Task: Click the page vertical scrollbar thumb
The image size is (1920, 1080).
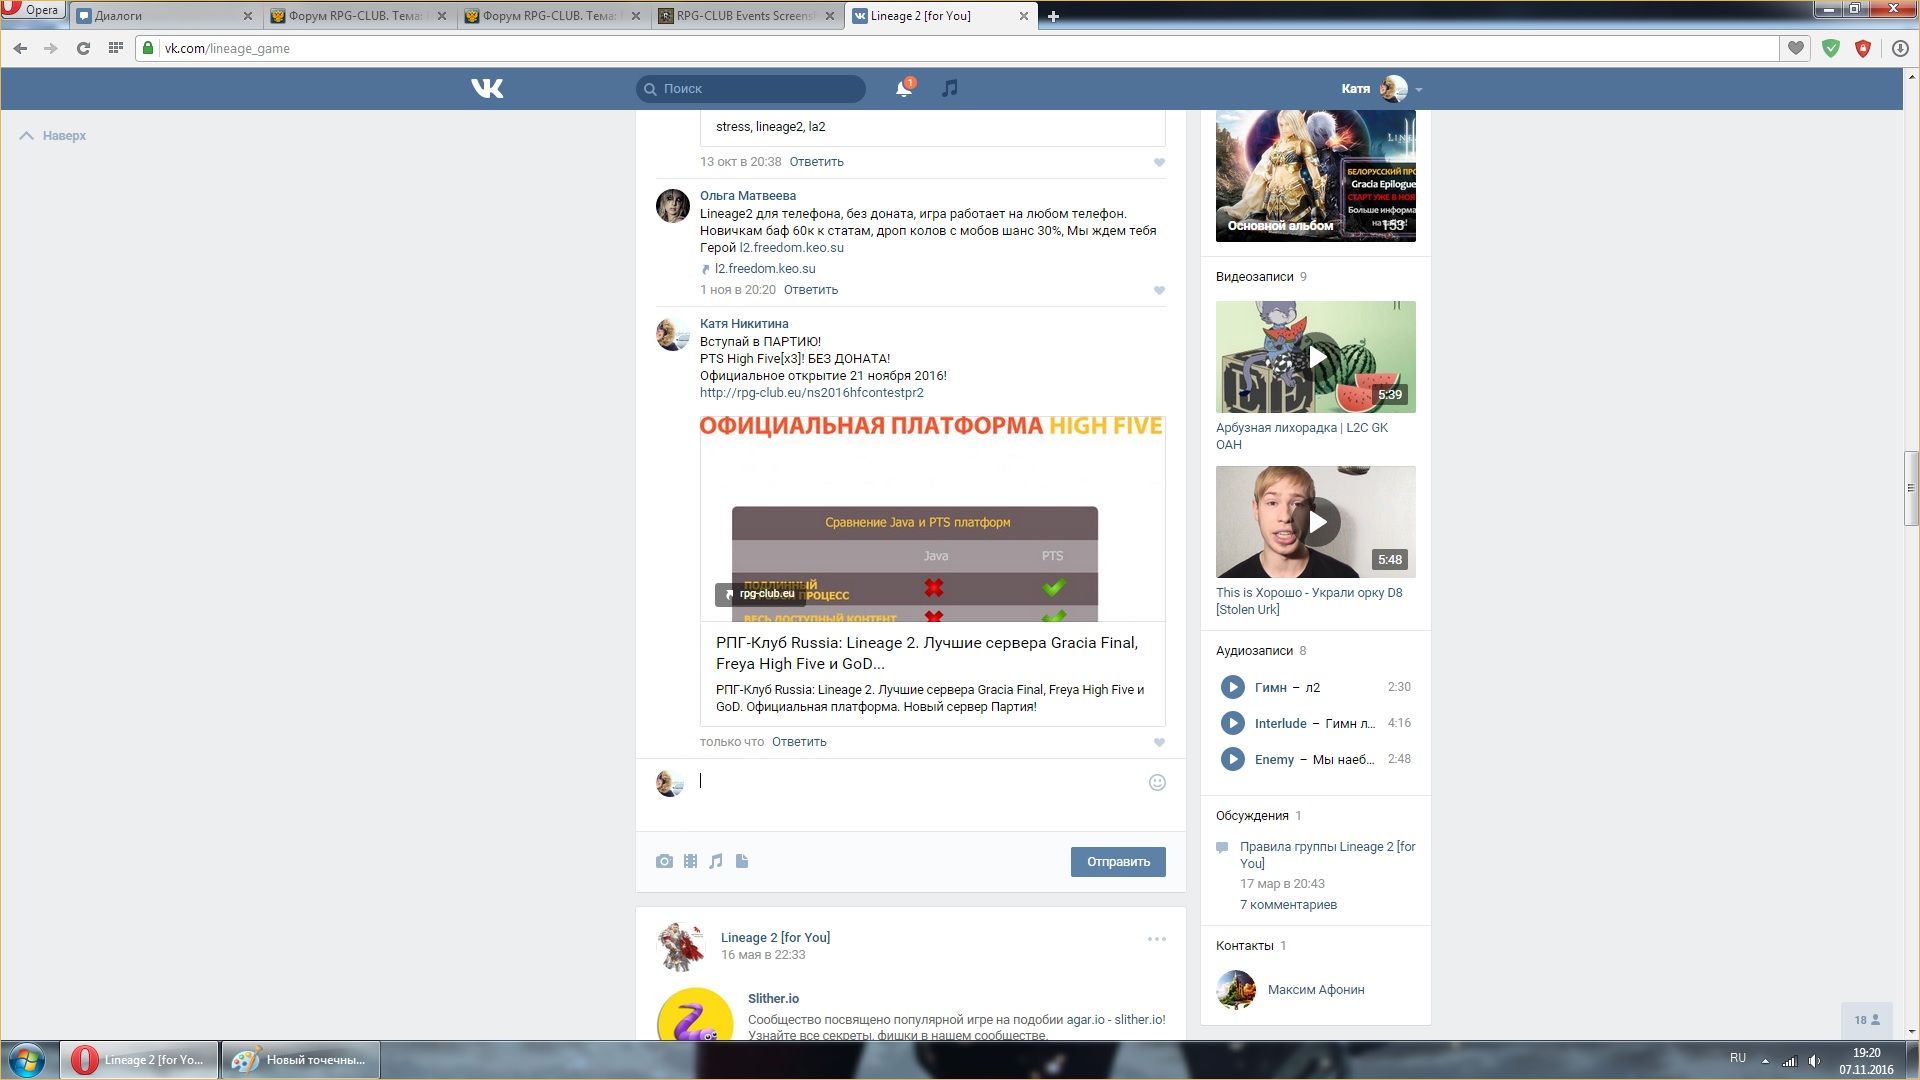Action: click(x=1911, y=490)
